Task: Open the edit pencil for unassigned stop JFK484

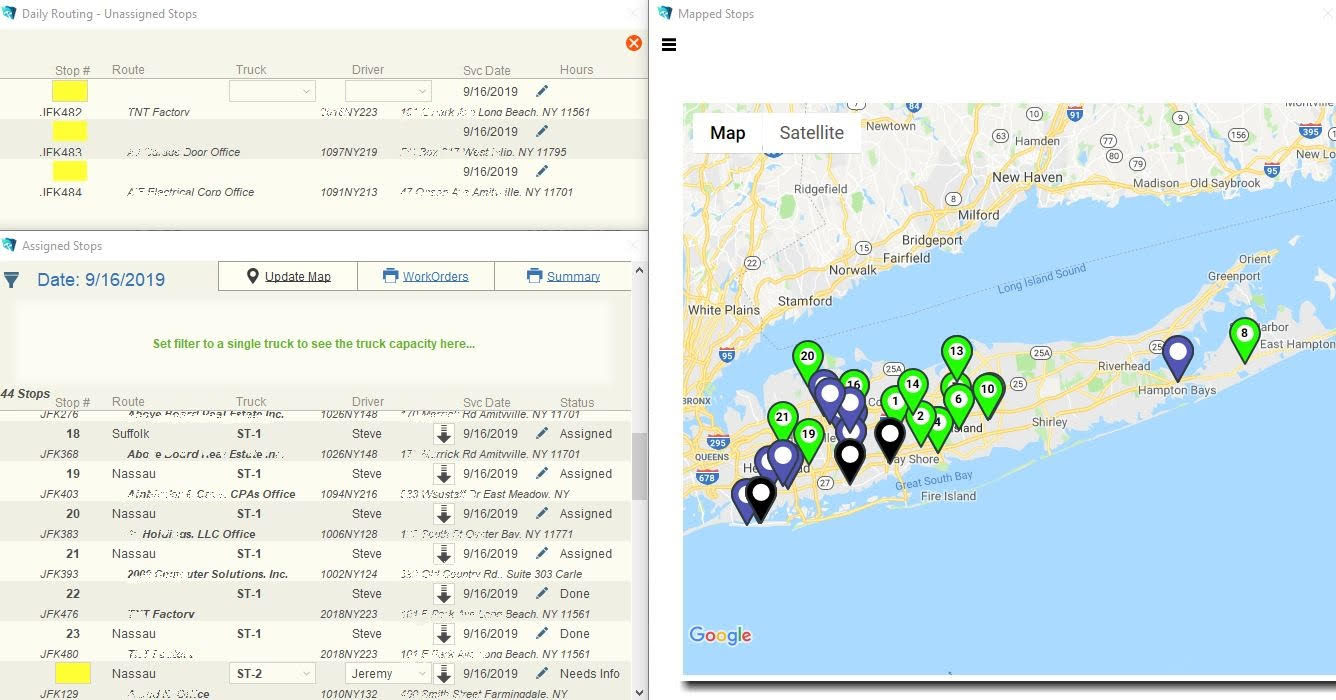Action: point(542,171)
